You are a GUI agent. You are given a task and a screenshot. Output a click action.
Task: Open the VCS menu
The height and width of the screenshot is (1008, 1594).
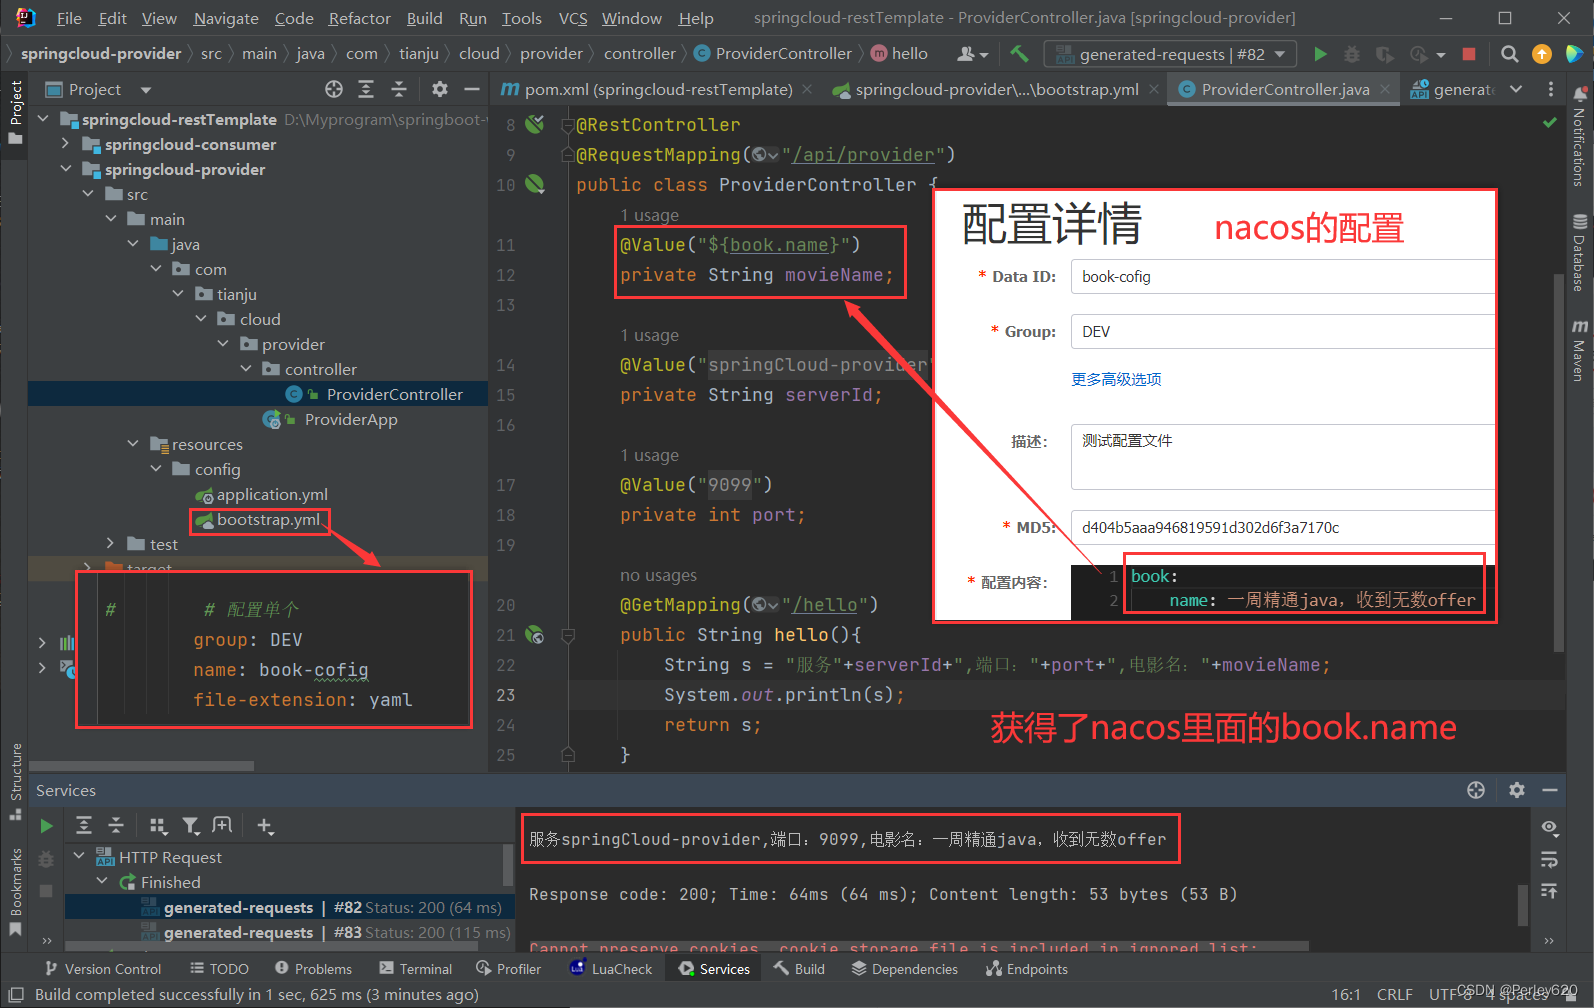573,18
